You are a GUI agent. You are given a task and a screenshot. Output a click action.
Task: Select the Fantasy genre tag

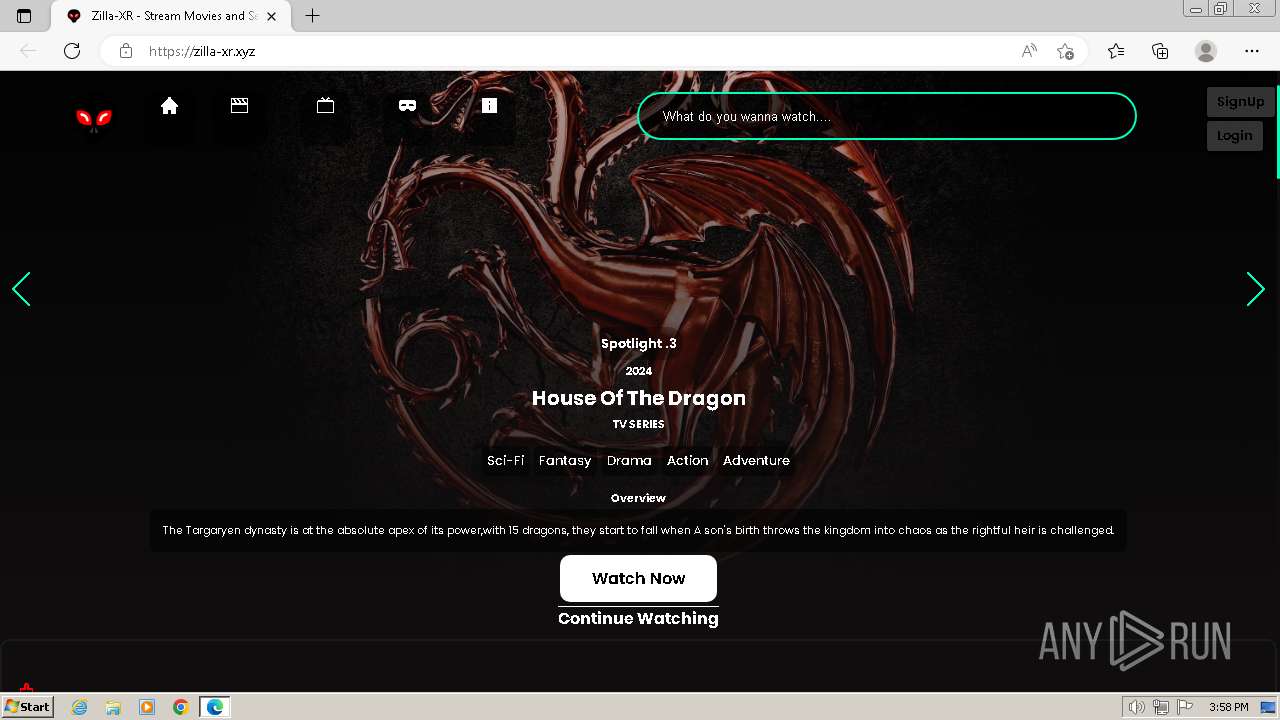(x=565, y=461)
